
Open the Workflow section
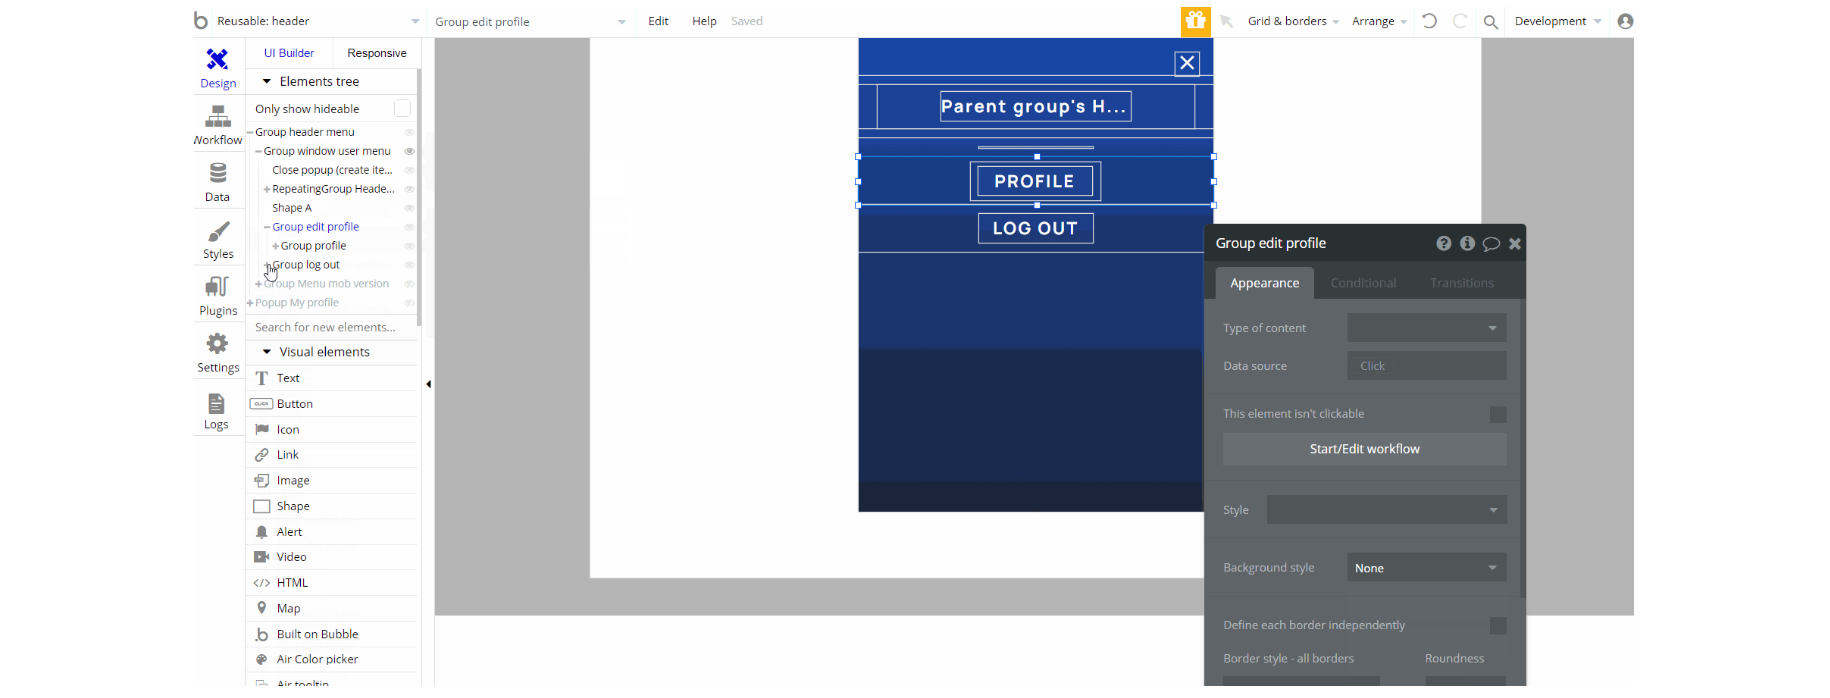218,126
